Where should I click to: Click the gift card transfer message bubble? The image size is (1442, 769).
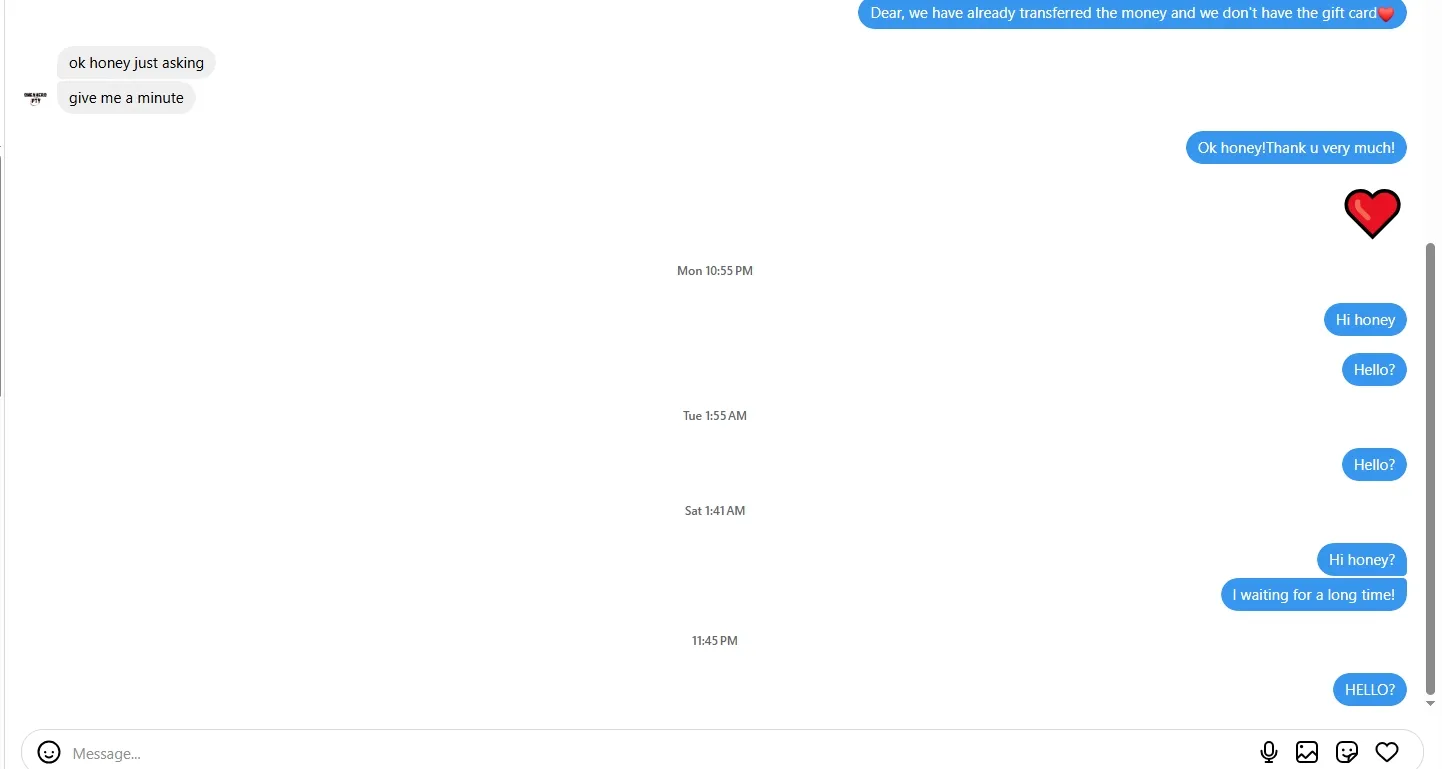click(x=1132, y=13)
